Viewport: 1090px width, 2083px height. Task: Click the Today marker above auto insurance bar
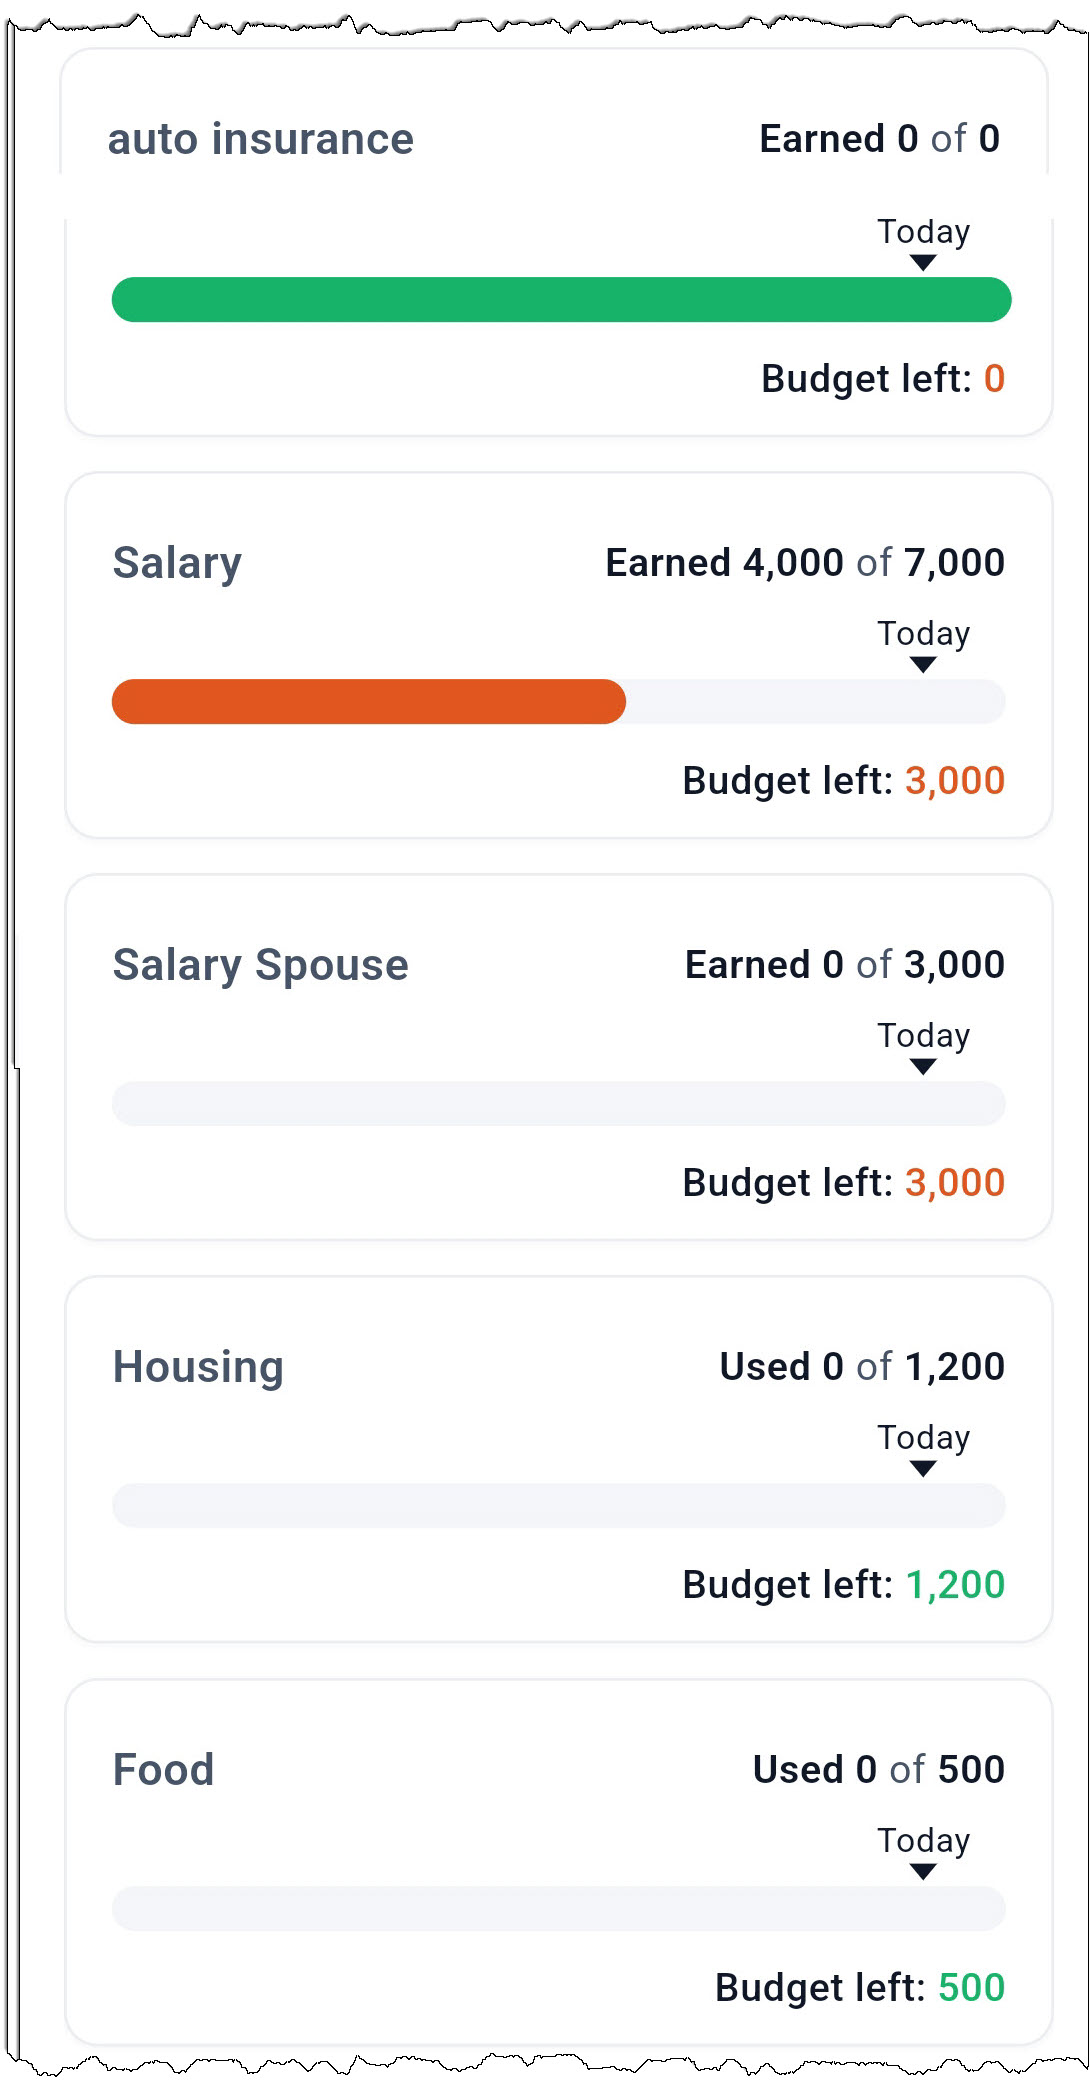pyautogui.click(x=923, y=242)
